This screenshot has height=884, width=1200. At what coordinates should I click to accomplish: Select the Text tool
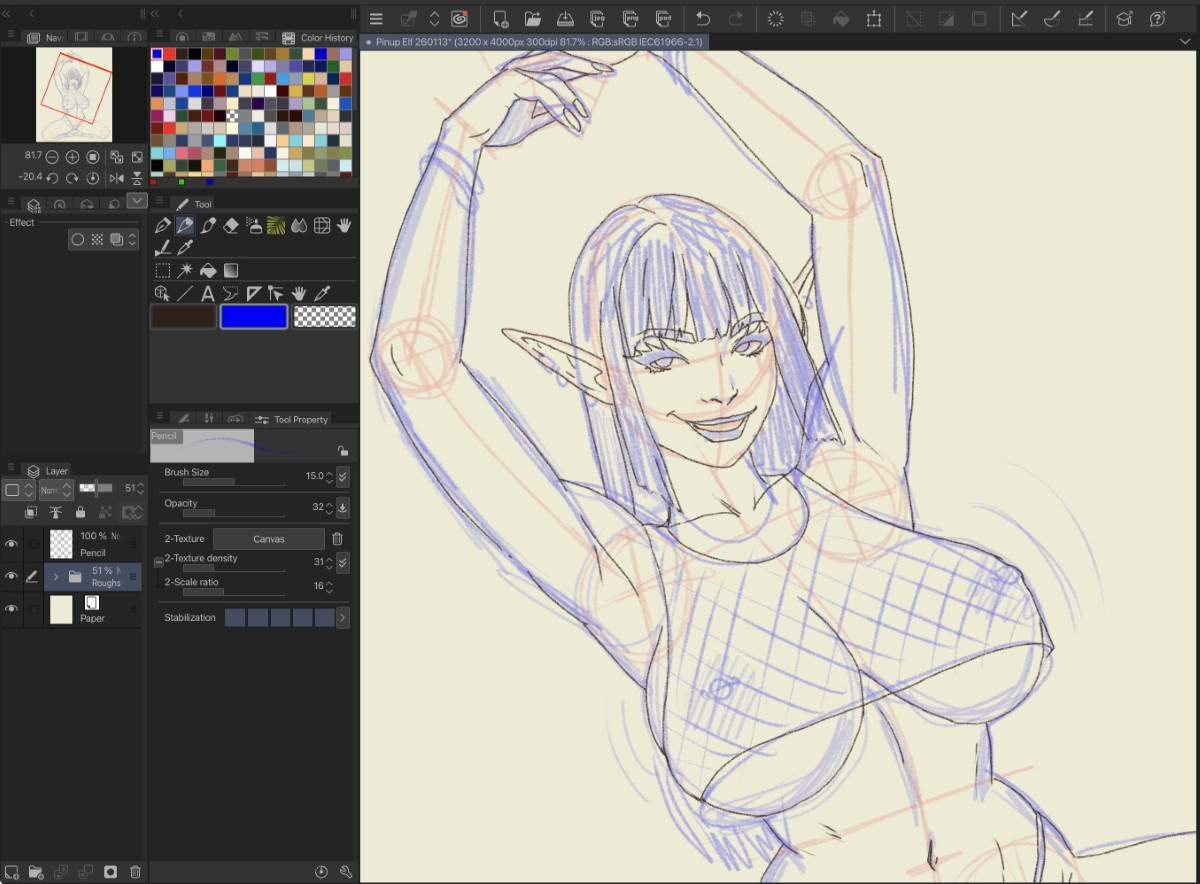[208, 293]
